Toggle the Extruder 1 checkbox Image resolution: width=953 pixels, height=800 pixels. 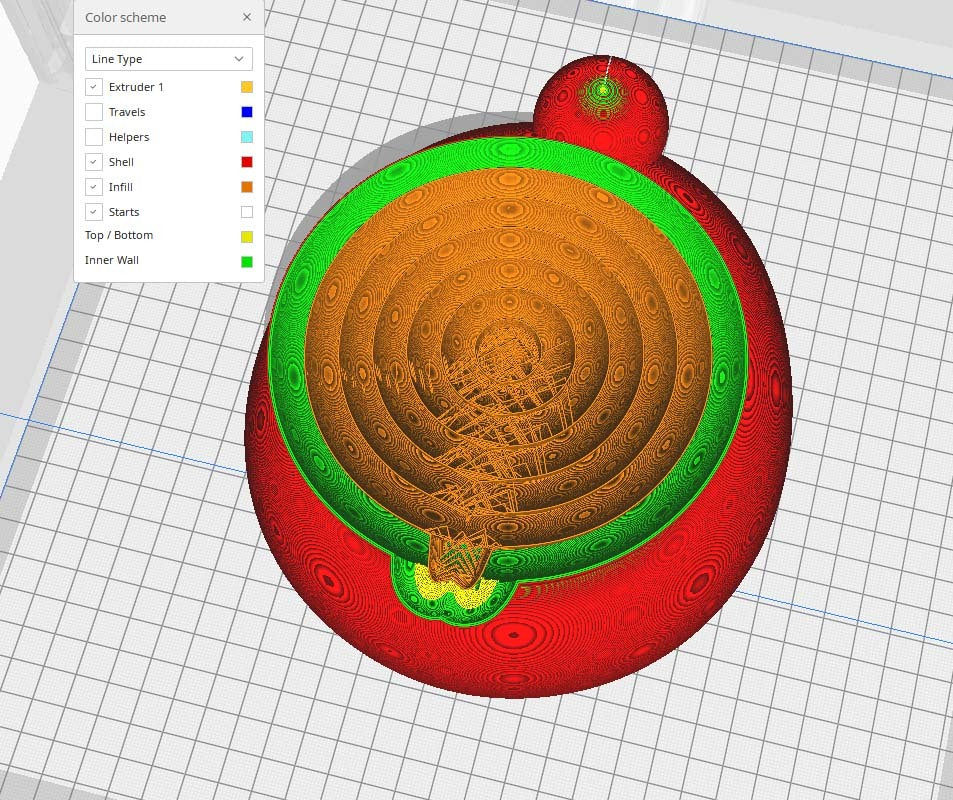tap(94, 87)
